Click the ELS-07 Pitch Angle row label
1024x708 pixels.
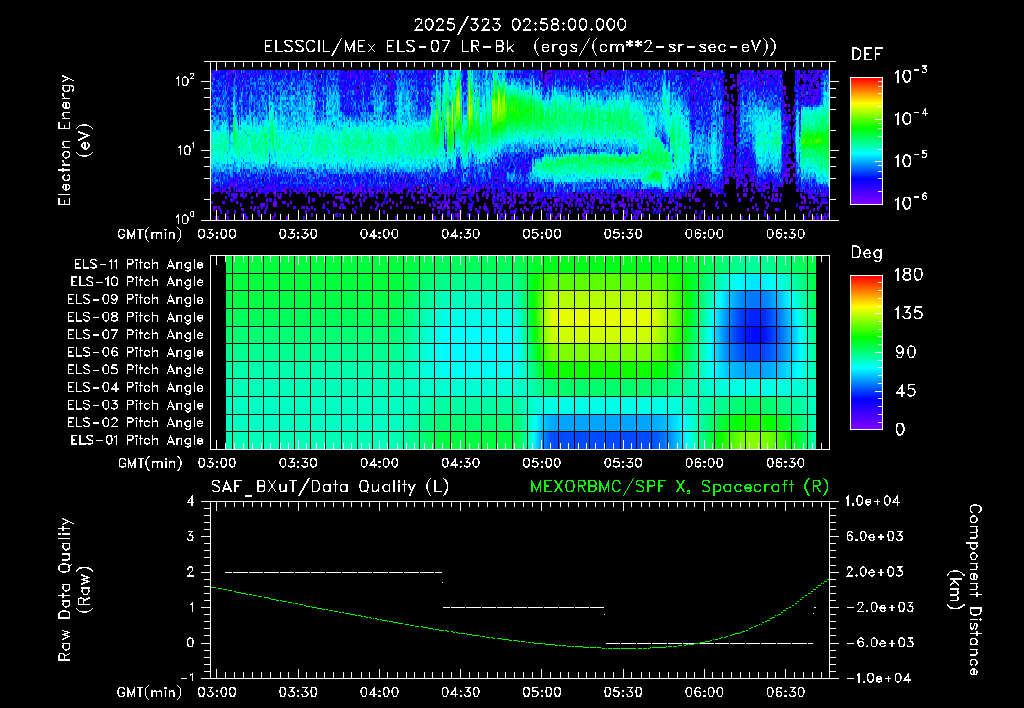(135, 335)
